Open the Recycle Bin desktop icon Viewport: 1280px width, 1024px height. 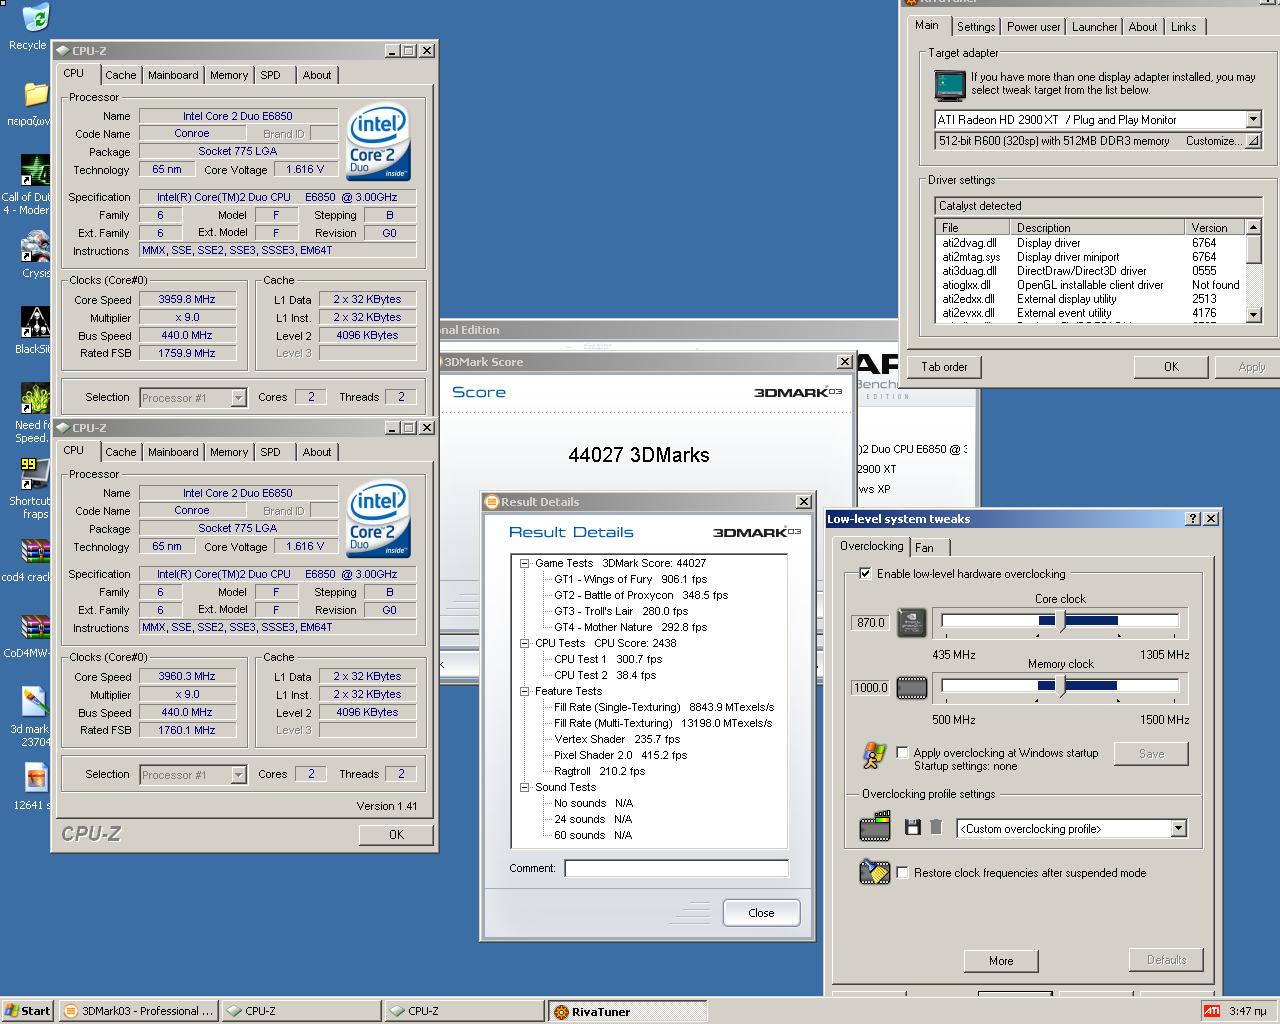(34, 18)
